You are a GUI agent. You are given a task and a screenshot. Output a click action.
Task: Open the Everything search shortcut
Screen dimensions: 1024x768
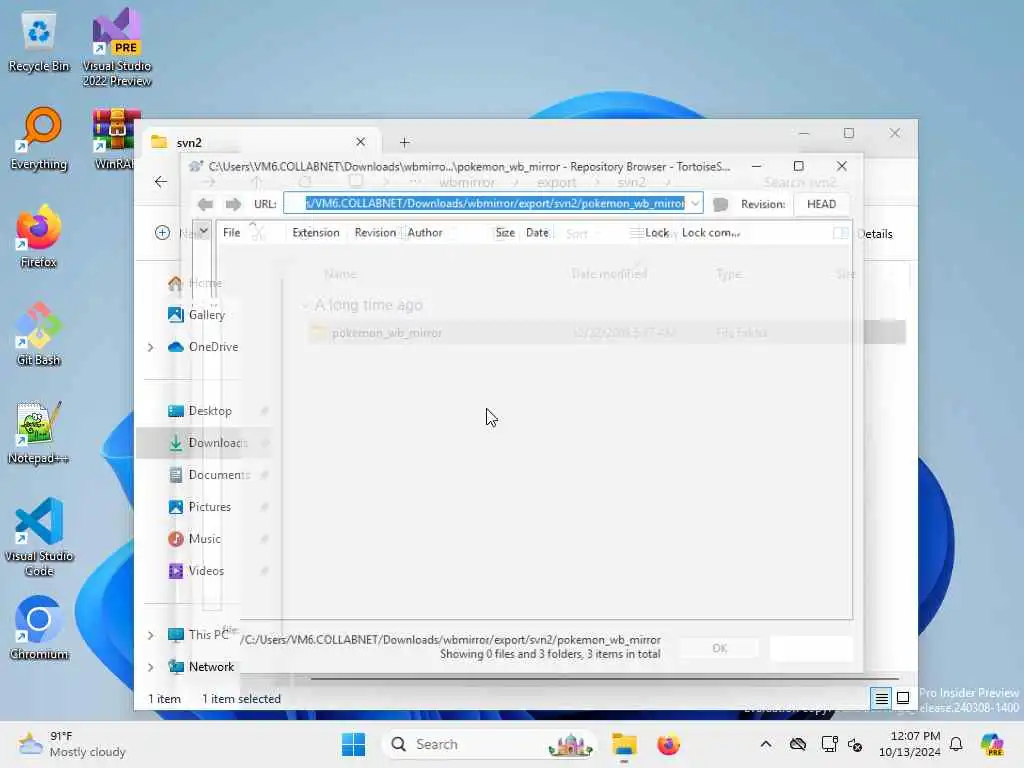click(x=39, y=139)
